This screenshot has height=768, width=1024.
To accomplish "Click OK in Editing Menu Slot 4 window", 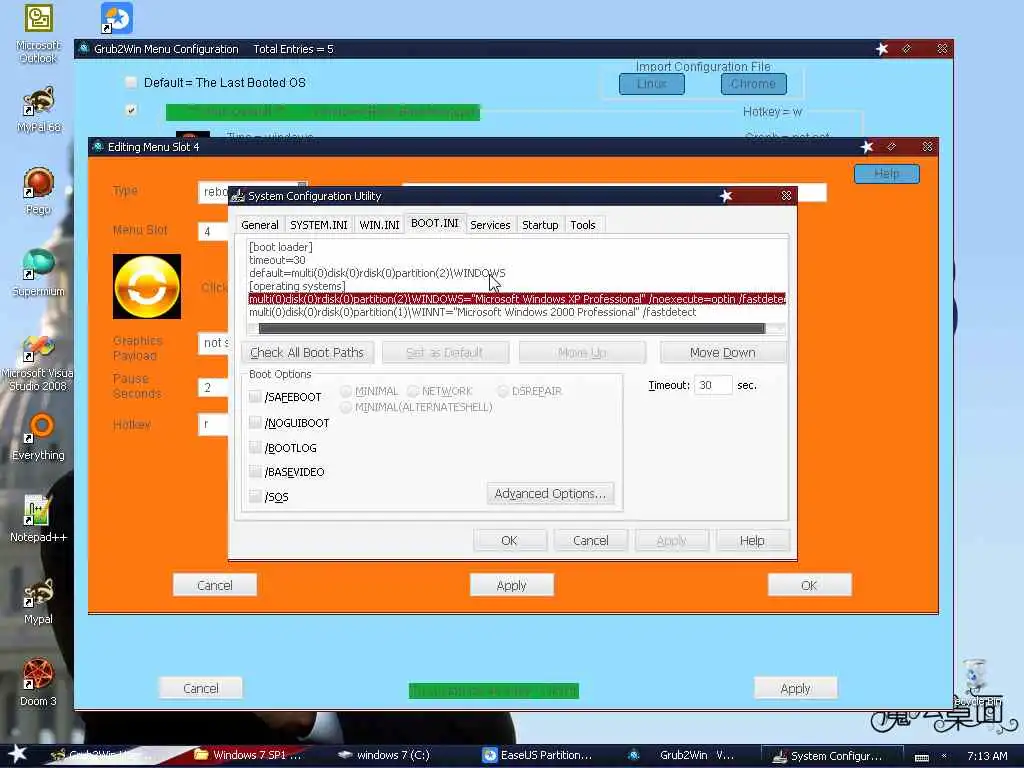I will (809, 585).
